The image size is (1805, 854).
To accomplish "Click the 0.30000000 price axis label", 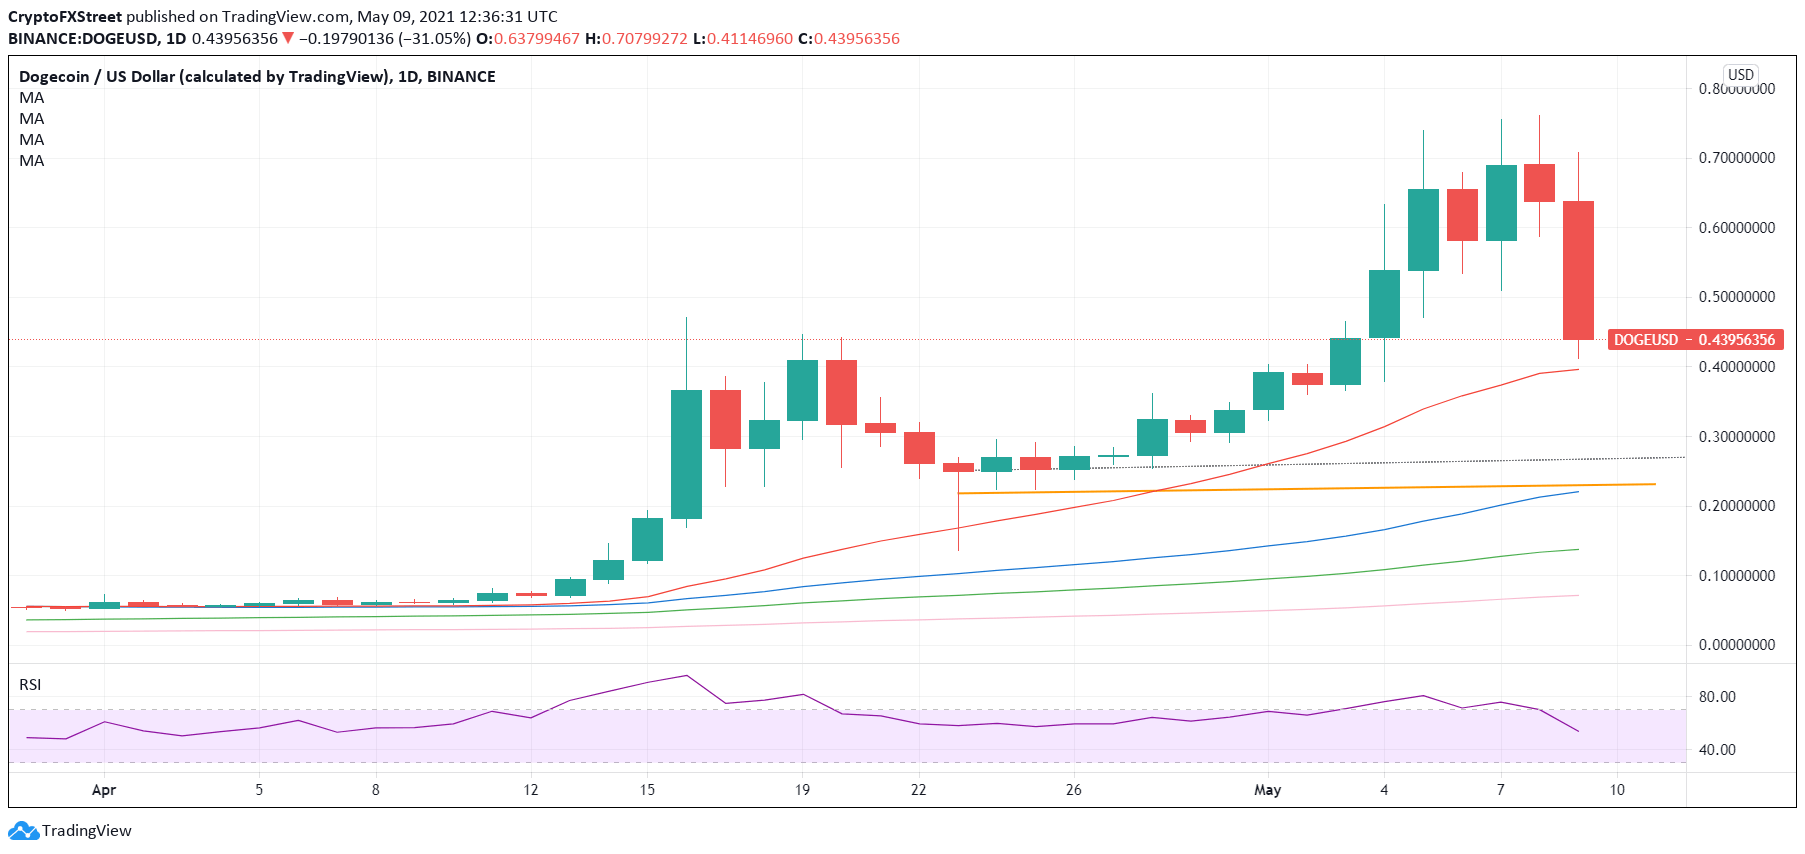I will tap(1737, 437).
